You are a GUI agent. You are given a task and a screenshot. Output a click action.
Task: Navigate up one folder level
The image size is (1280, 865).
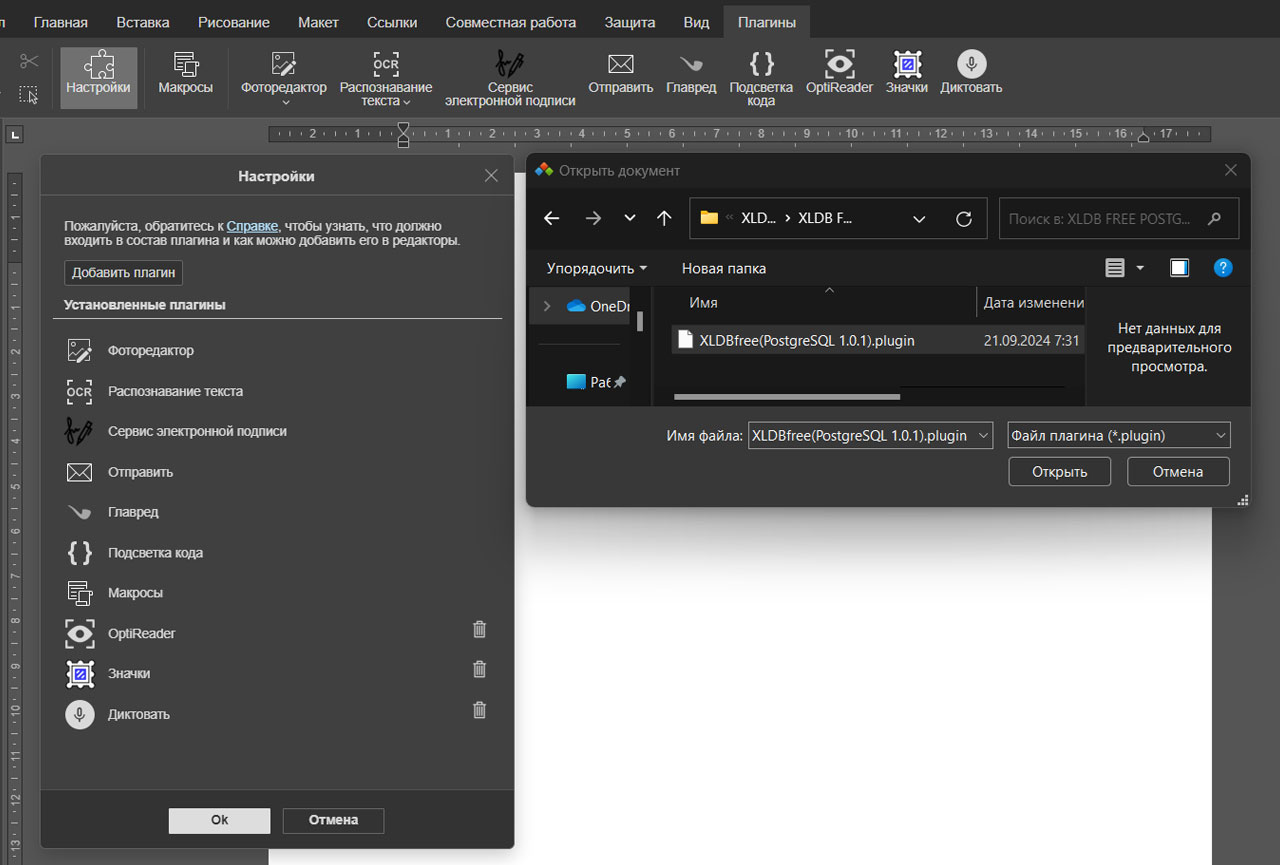pos(664,218)
